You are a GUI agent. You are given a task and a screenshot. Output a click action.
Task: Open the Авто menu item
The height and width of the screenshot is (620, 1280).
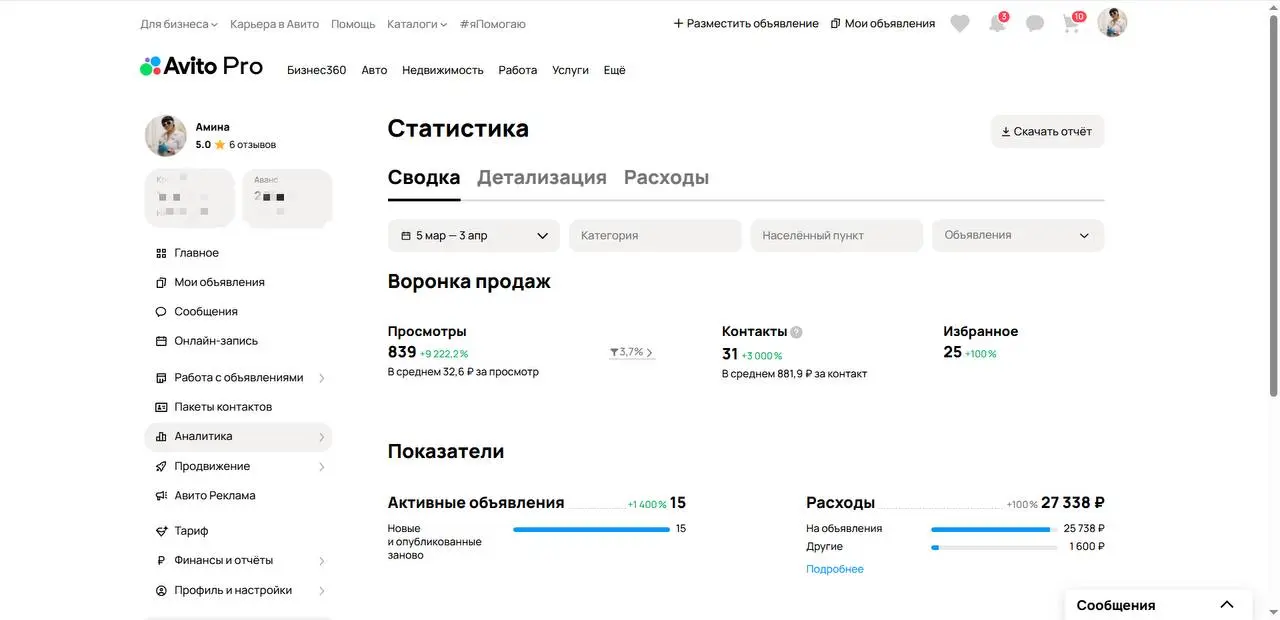coord(374,70)
